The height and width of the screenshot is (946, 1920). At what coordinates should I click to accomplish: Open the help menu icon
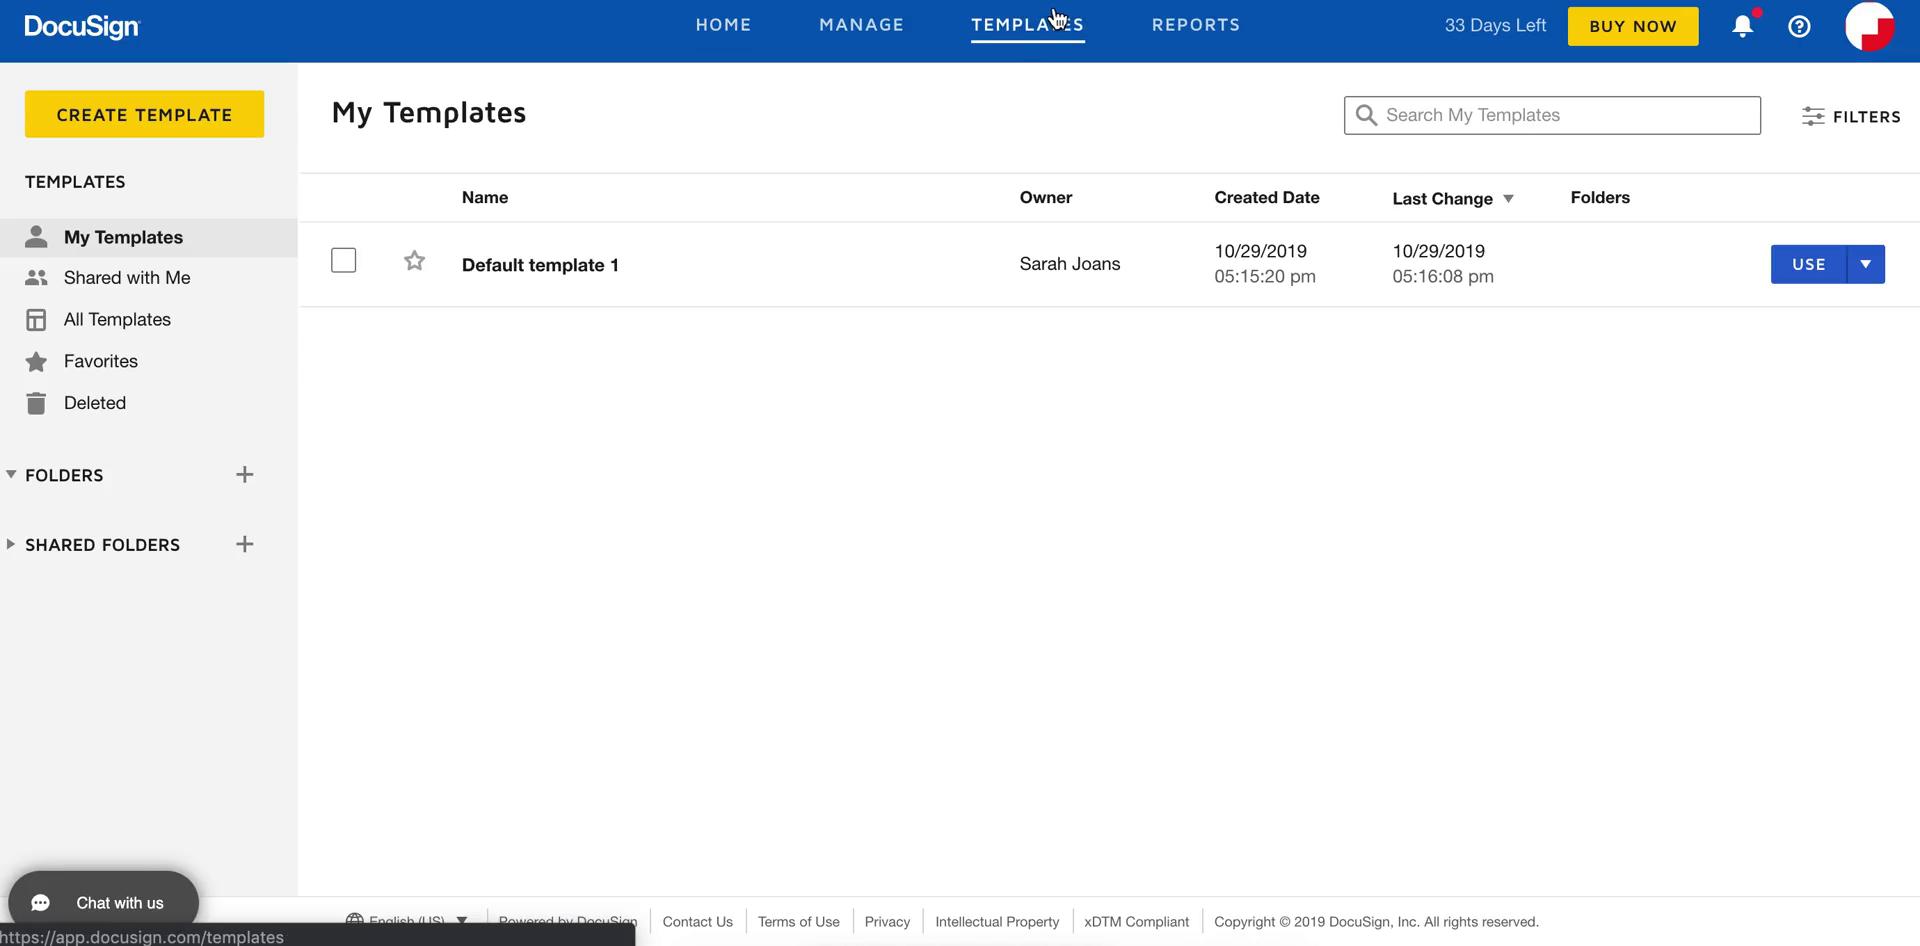coord(1799,26)
